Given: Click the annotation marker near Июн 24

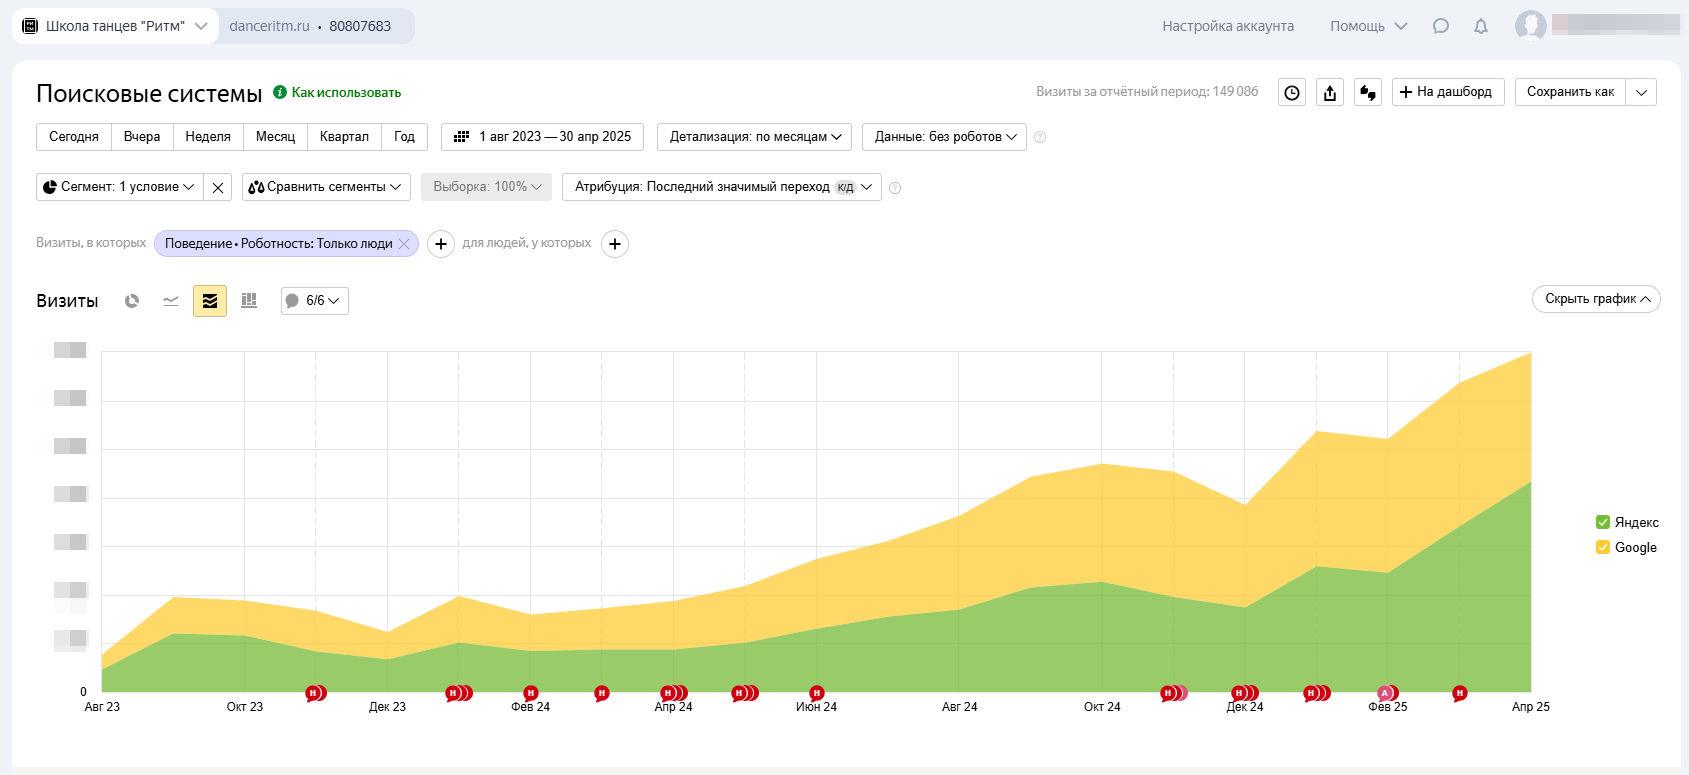Looking at the screenshot, I should click(817, 693).
